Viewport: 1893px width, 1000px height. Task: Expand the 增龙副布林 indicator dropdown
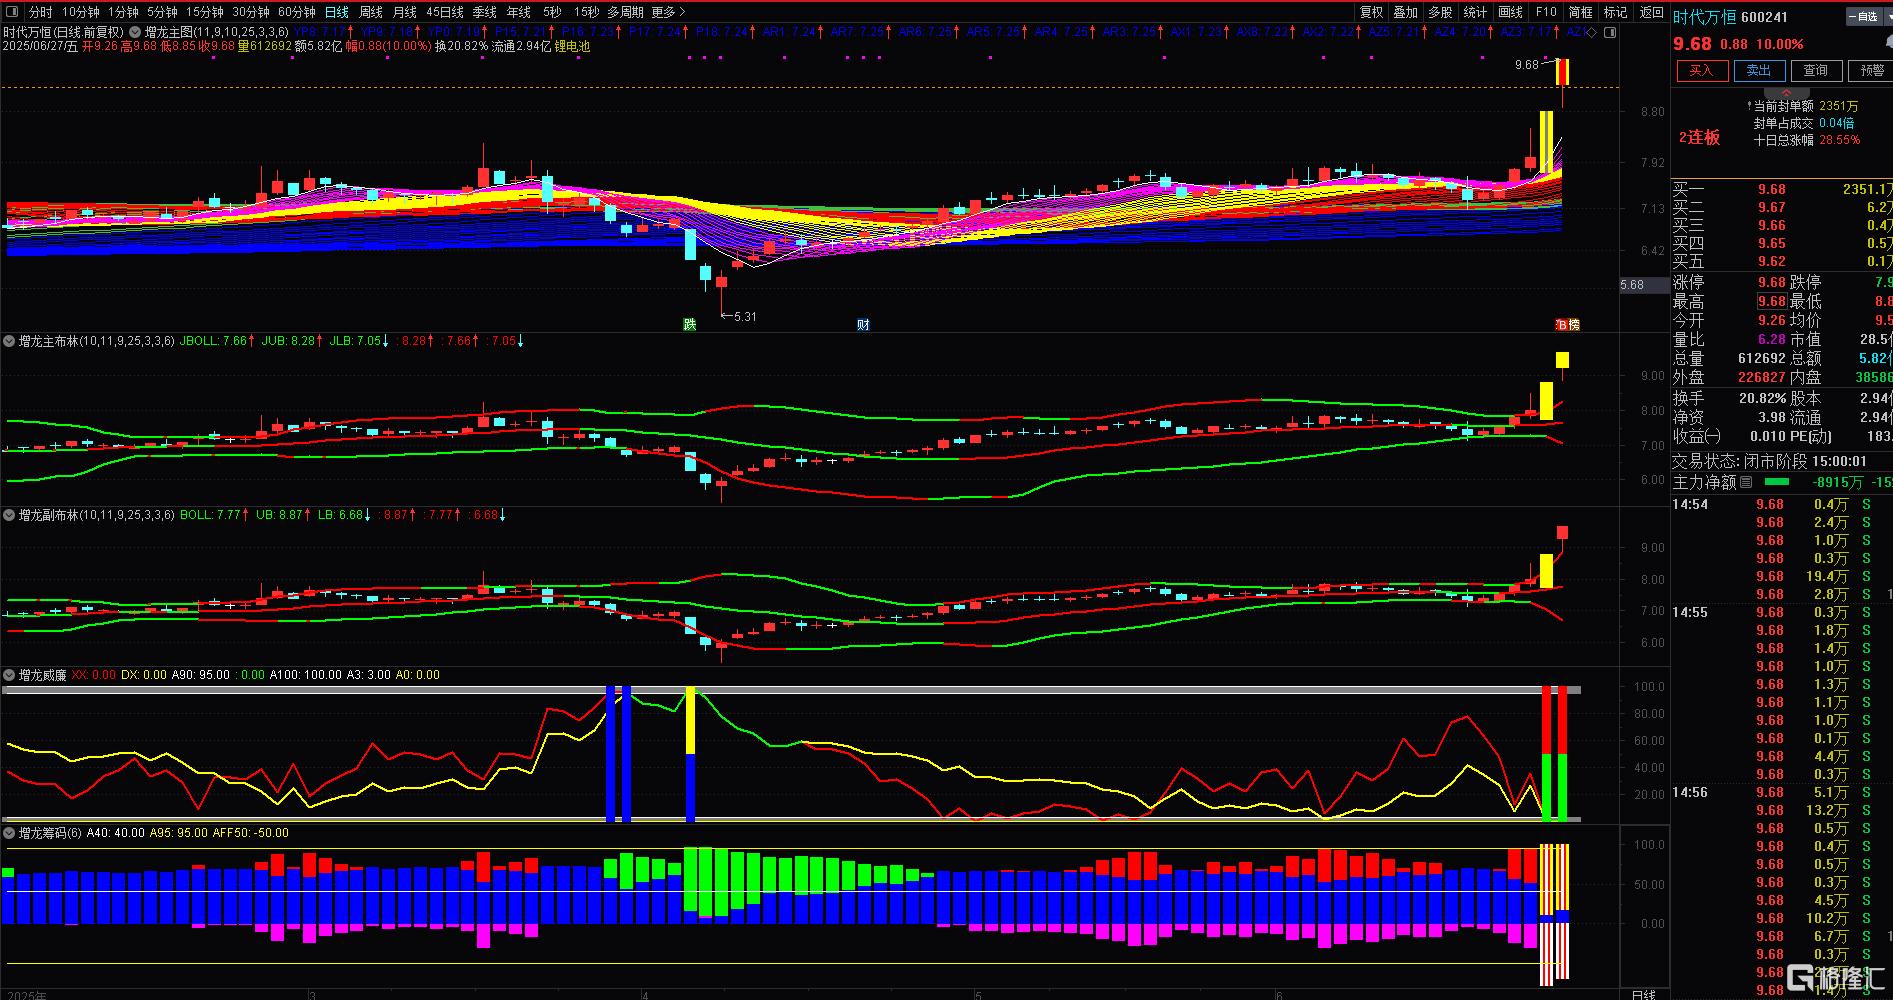(x=10, y=515)
